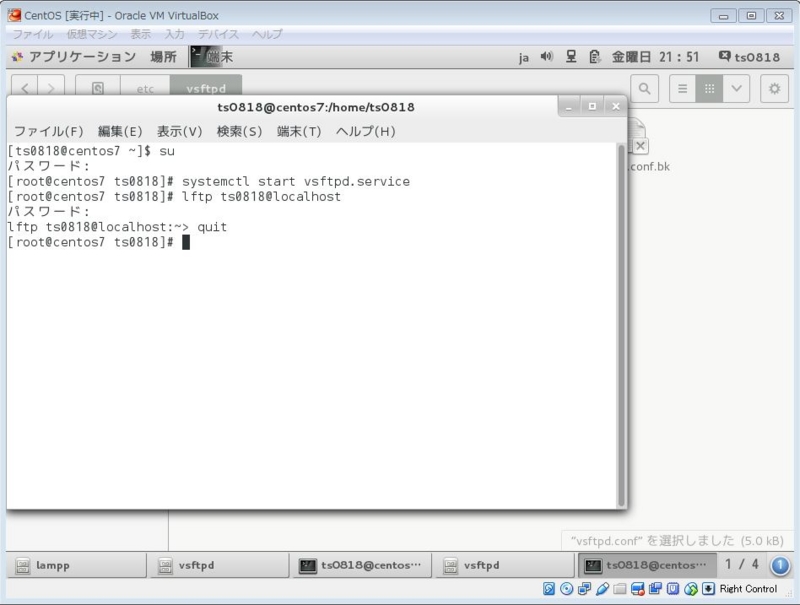Open VirtualBox ヘルプ menu
800x605 pixels.
pos(266,34)
